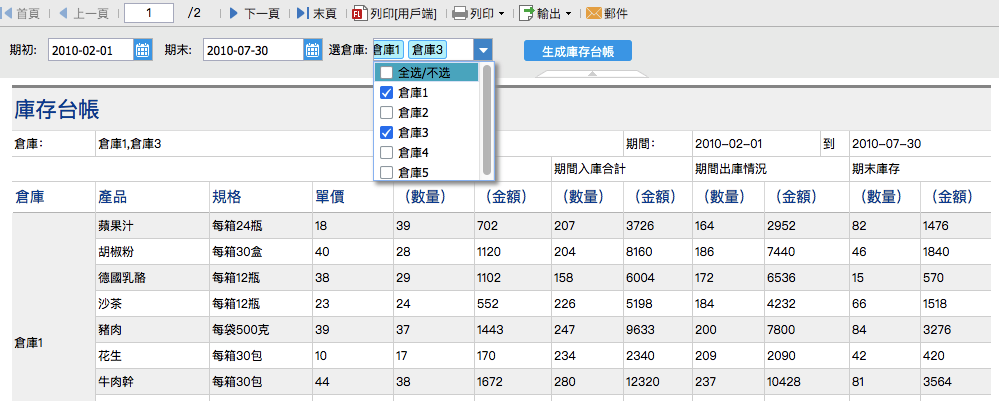Click the page number input field
The image size is (999, 401).
(150, 14)
